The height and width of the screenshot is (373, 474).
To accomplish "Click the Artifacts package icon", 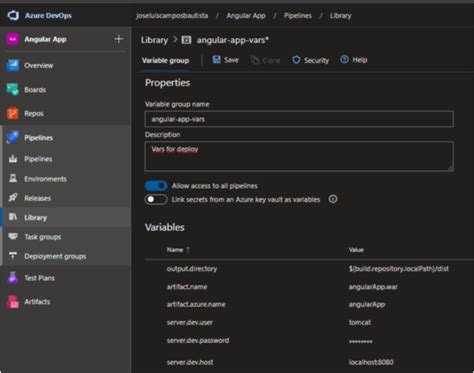I will coord(13,302).
